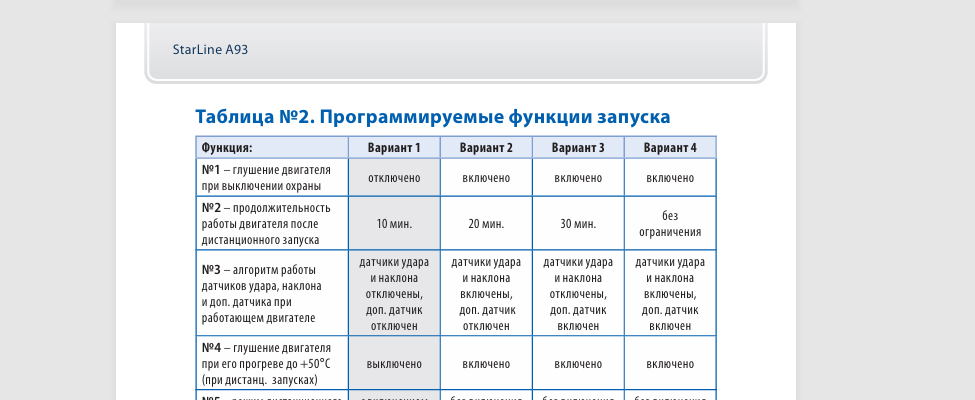Click the 'Вариант 2' column header
Screen dimensions: 975x400
(486, 148)
